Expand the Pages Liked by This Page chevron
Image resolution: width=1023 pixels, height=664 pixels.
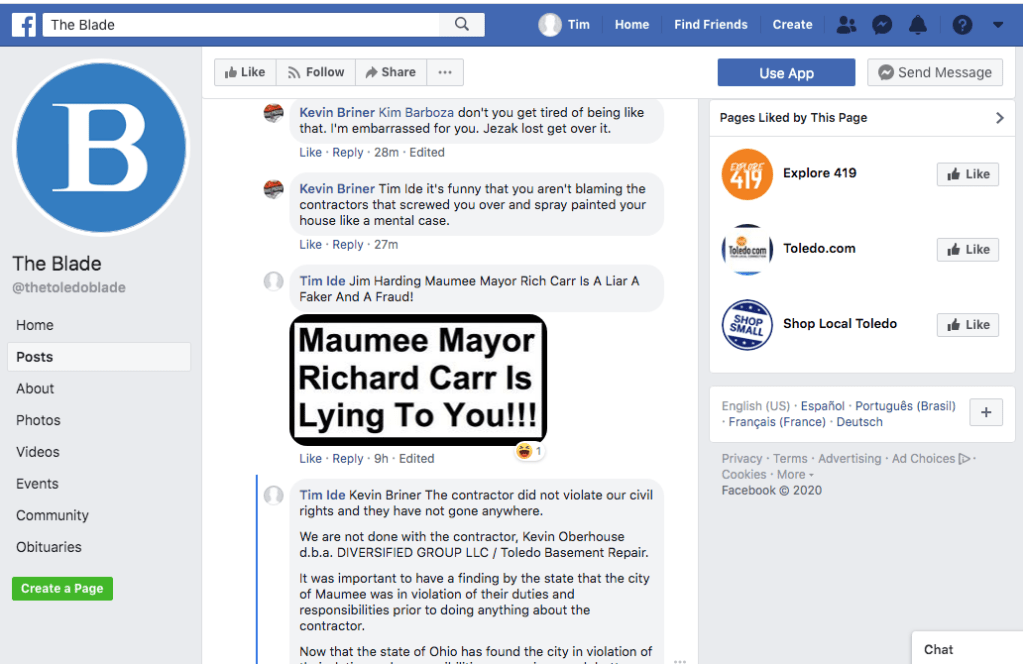[999, 118]
